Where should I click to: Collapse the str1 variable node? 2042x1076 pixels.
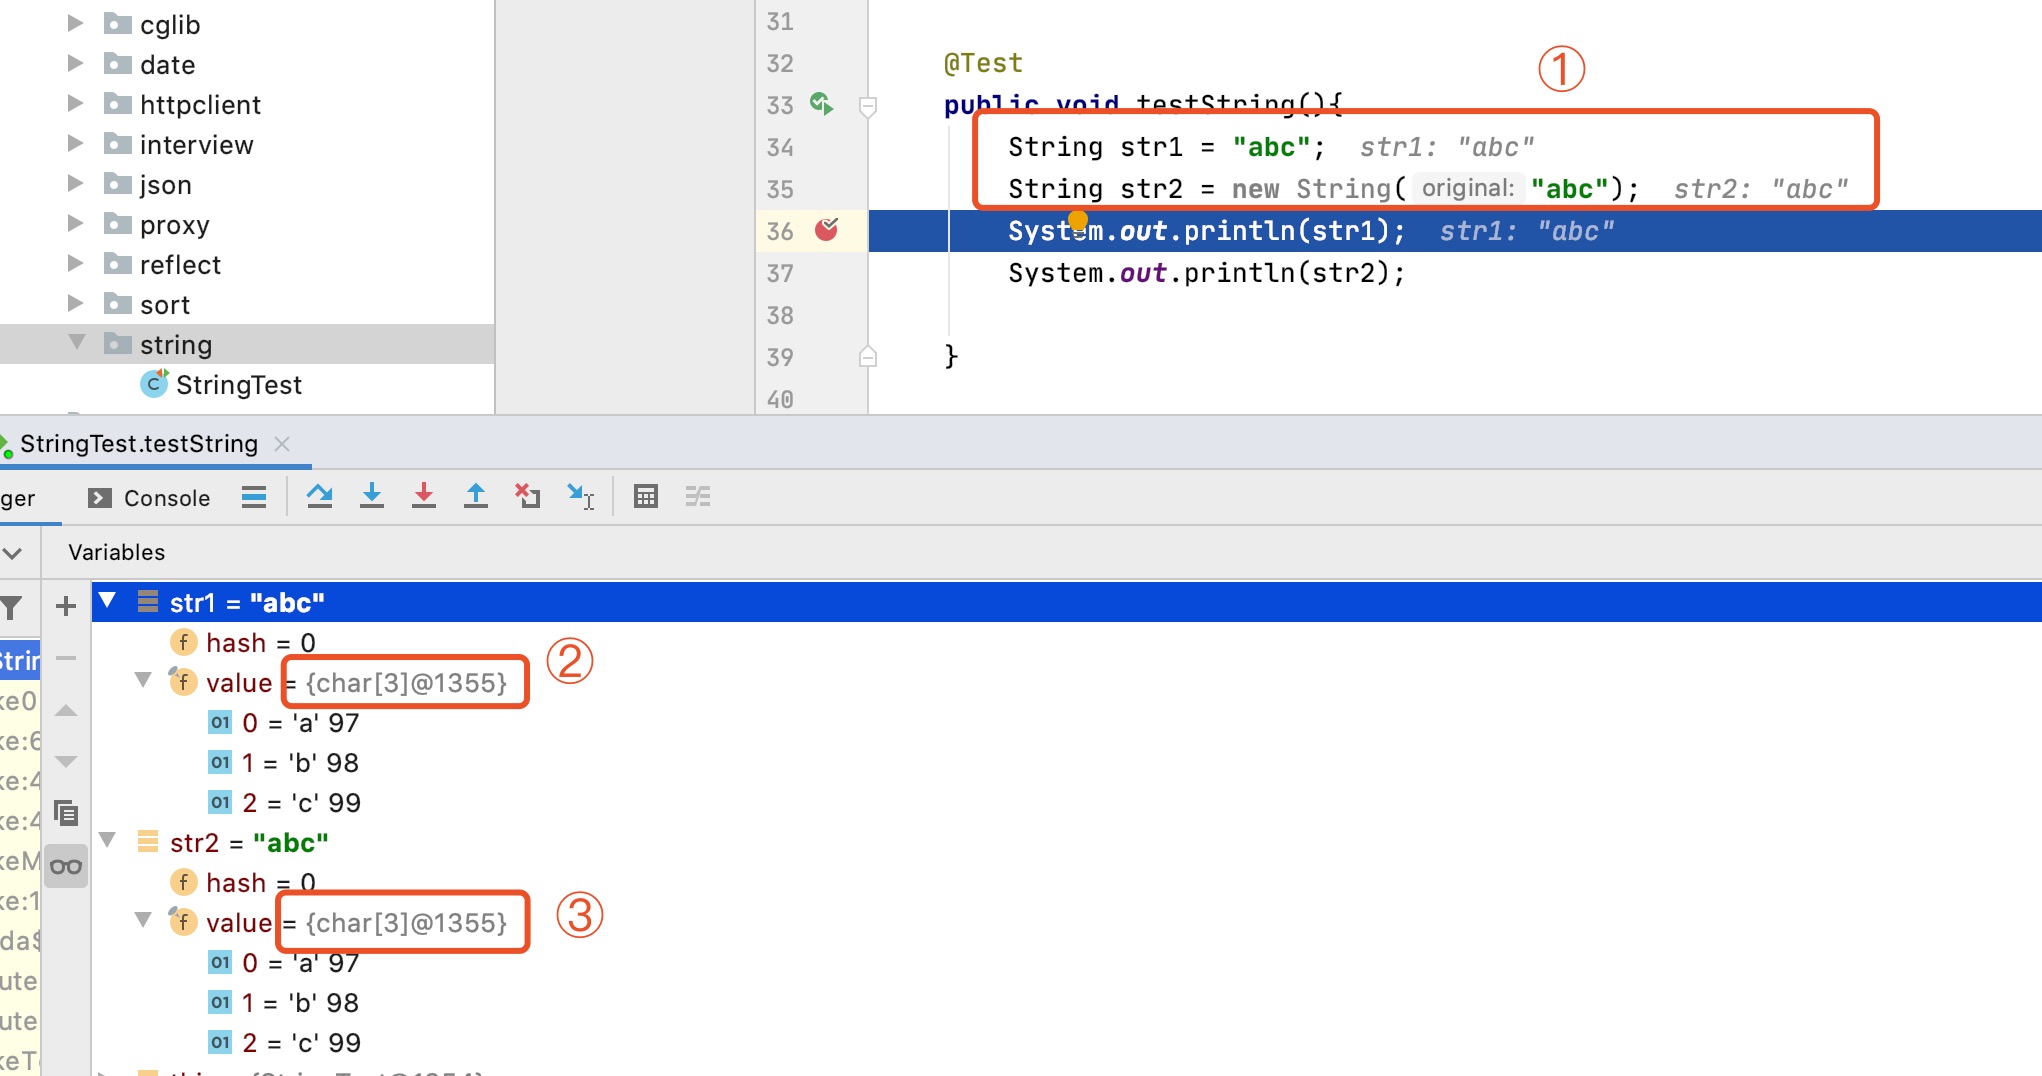click(x=108, y=601)
